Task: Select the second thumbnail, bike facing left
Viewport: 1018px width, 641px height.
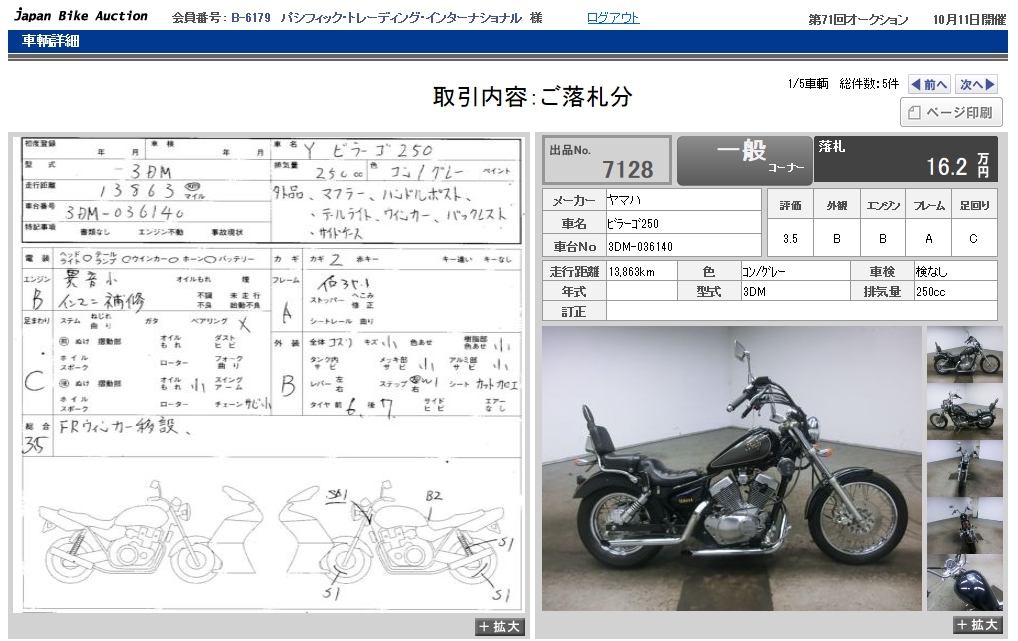Action: pyautogui.click(x=964, y=412)
